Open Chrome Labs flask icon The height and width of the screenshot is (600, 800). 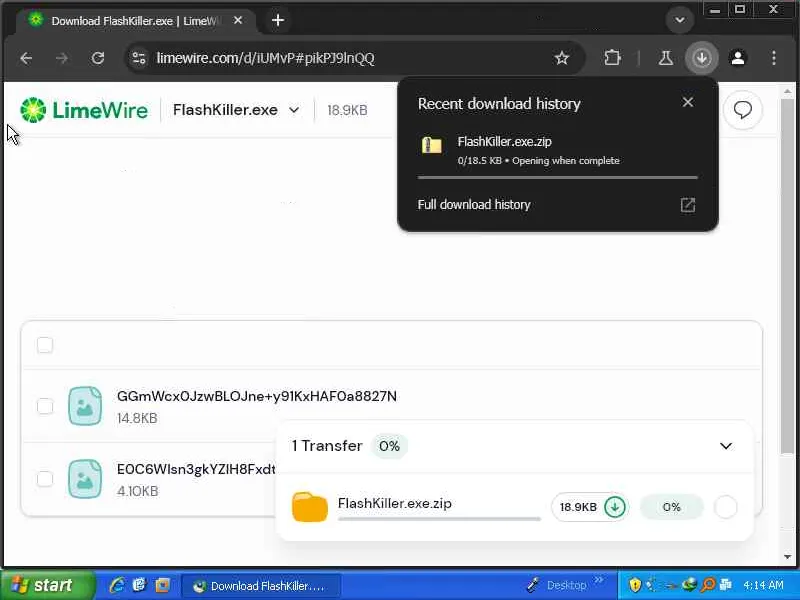click(665, 58)
